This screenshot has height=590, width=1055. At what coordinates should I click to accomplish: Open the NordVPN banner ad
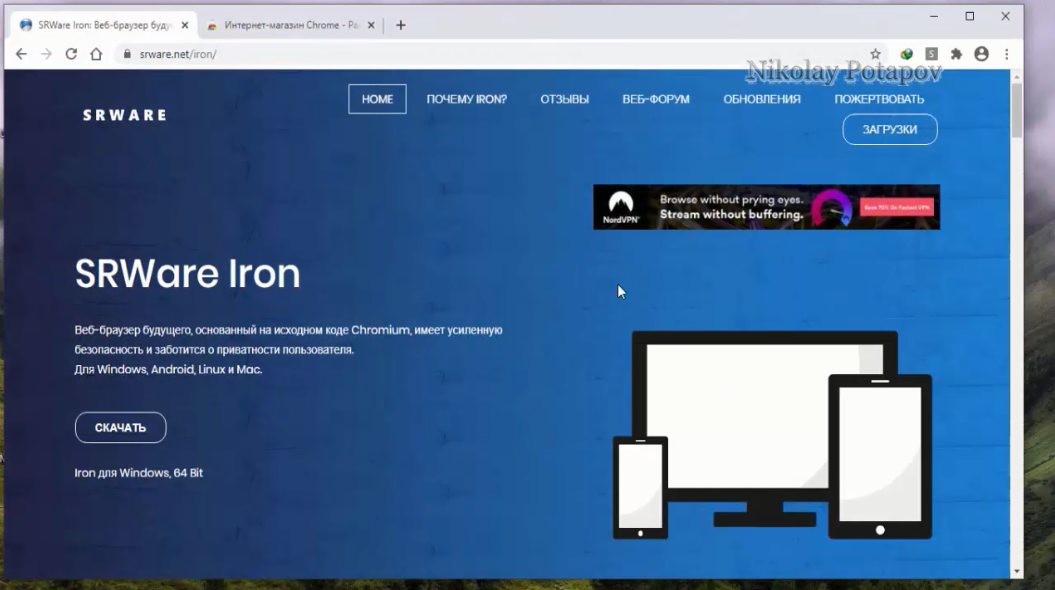(766, 207)
